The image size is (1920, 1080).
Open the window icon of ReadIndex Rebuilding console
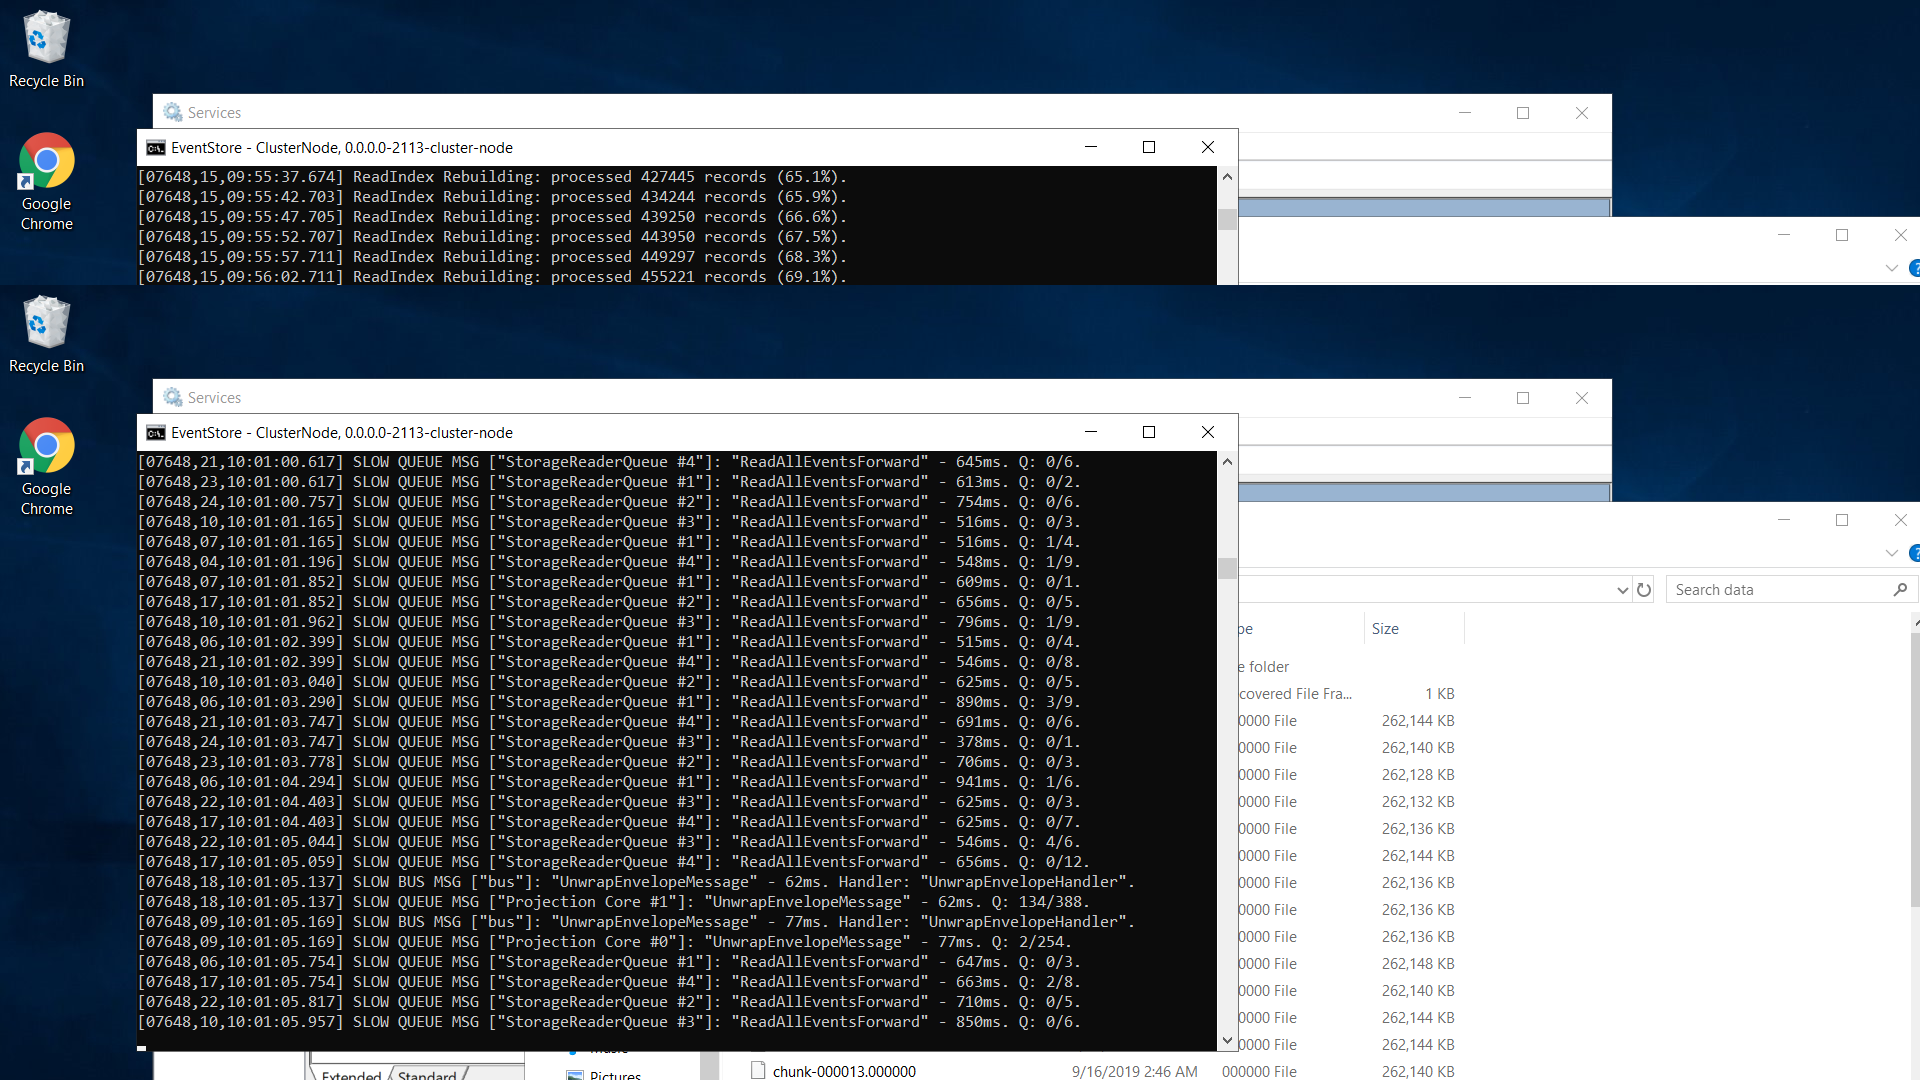[x=156, y=148]
